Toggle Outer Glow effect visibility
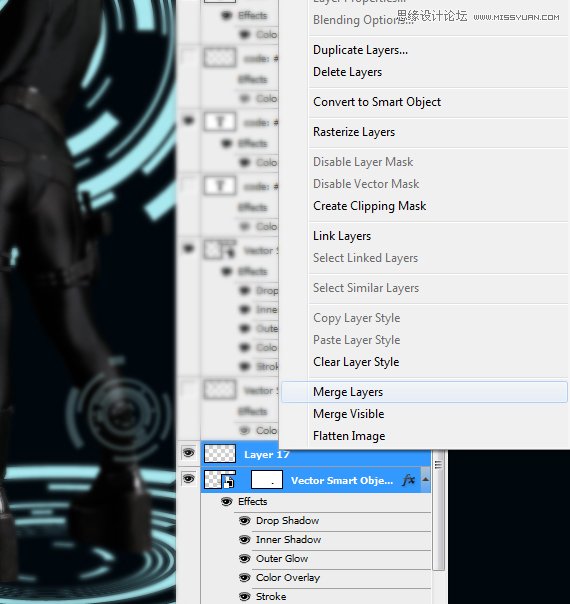This screenshot has width=570, height=604. 244,559
